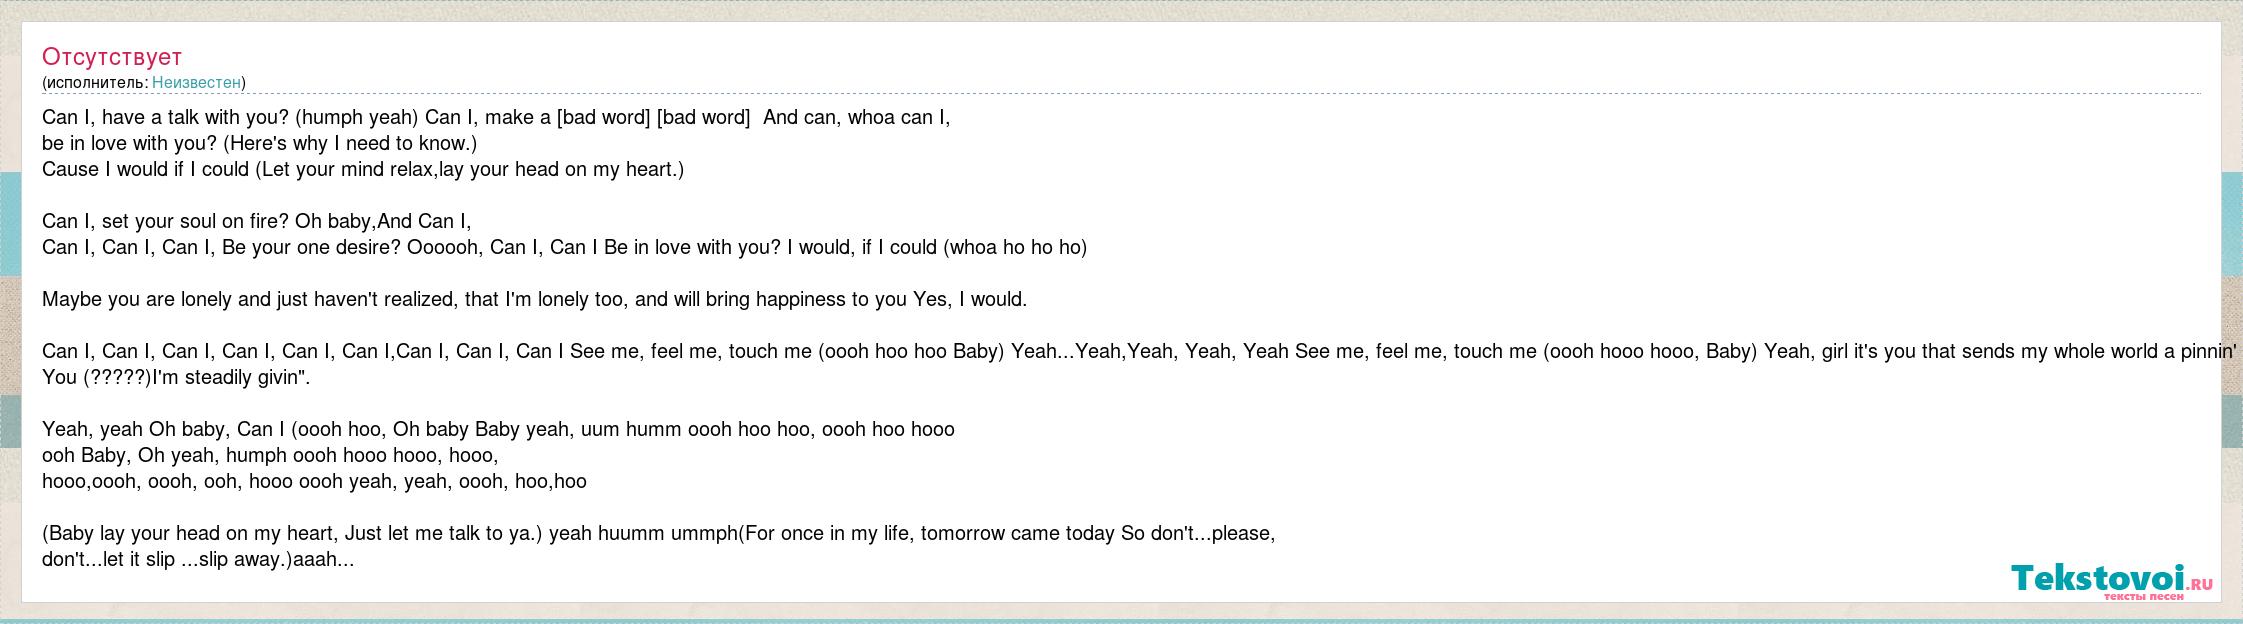Screen dimensions: 2243x624
Task: Click the line starting "hooo,oooh, oooh"
Action: [x=314, y=481]
